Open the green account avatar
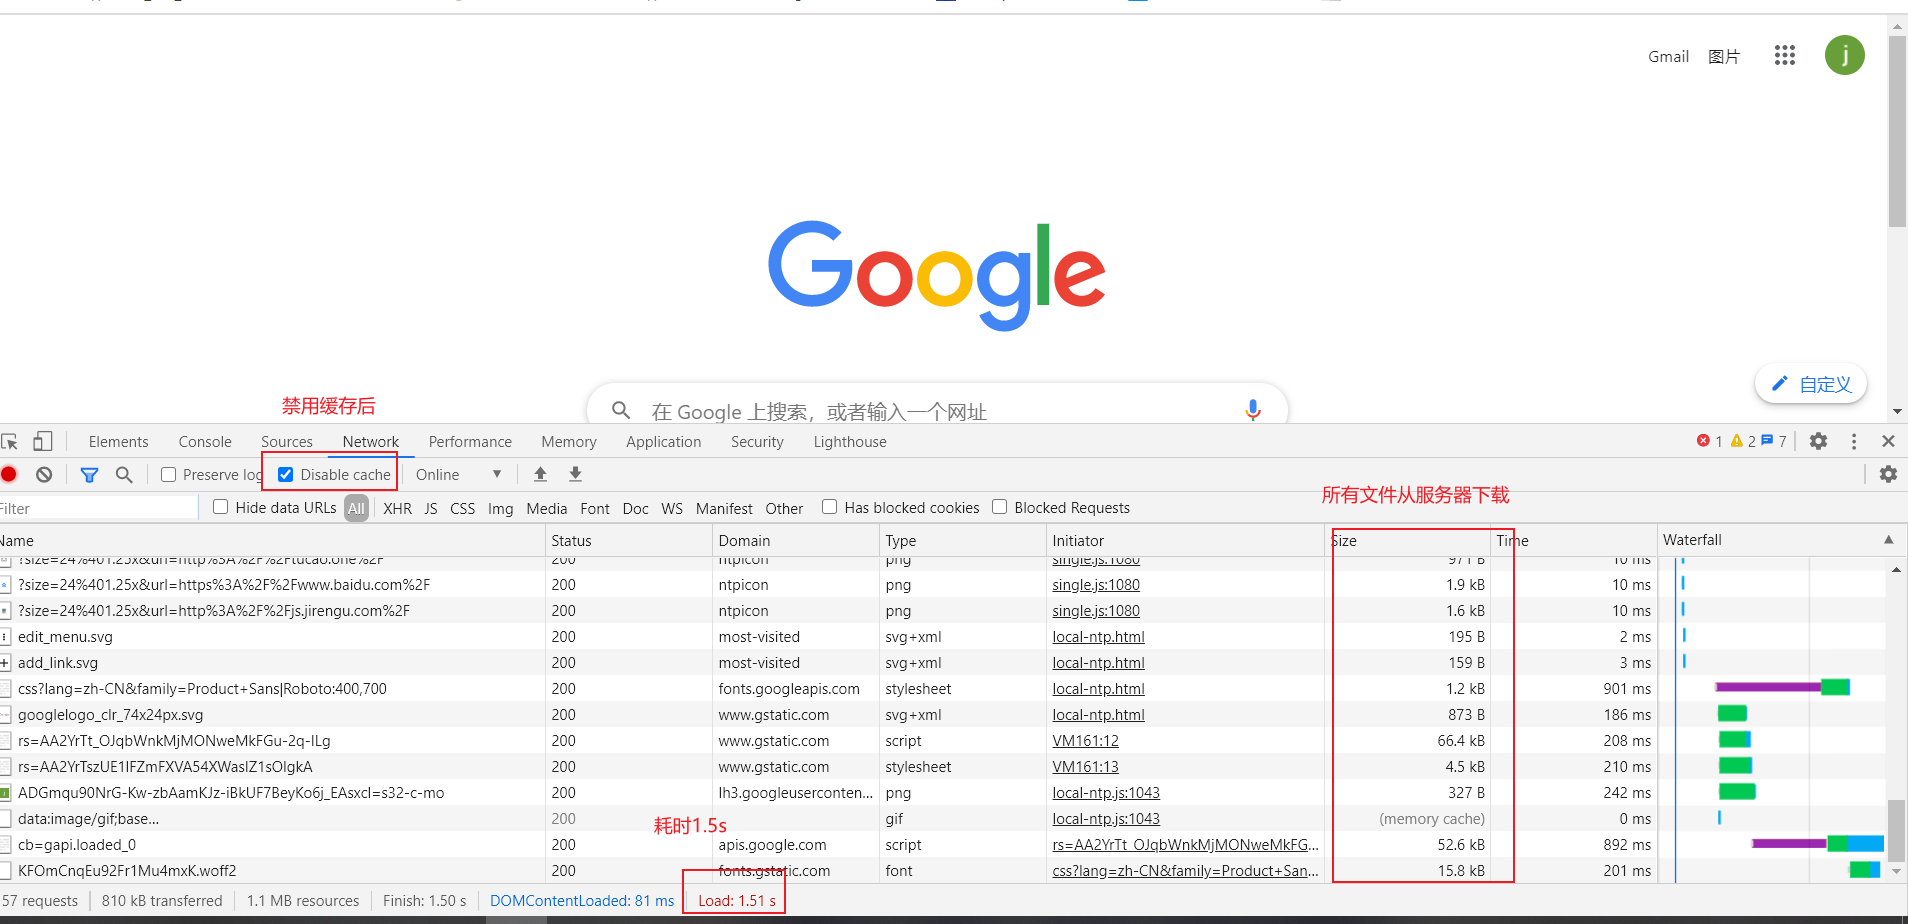Image resolution: width=1908 pixels, height=924 pixels. click(1845, 55)
